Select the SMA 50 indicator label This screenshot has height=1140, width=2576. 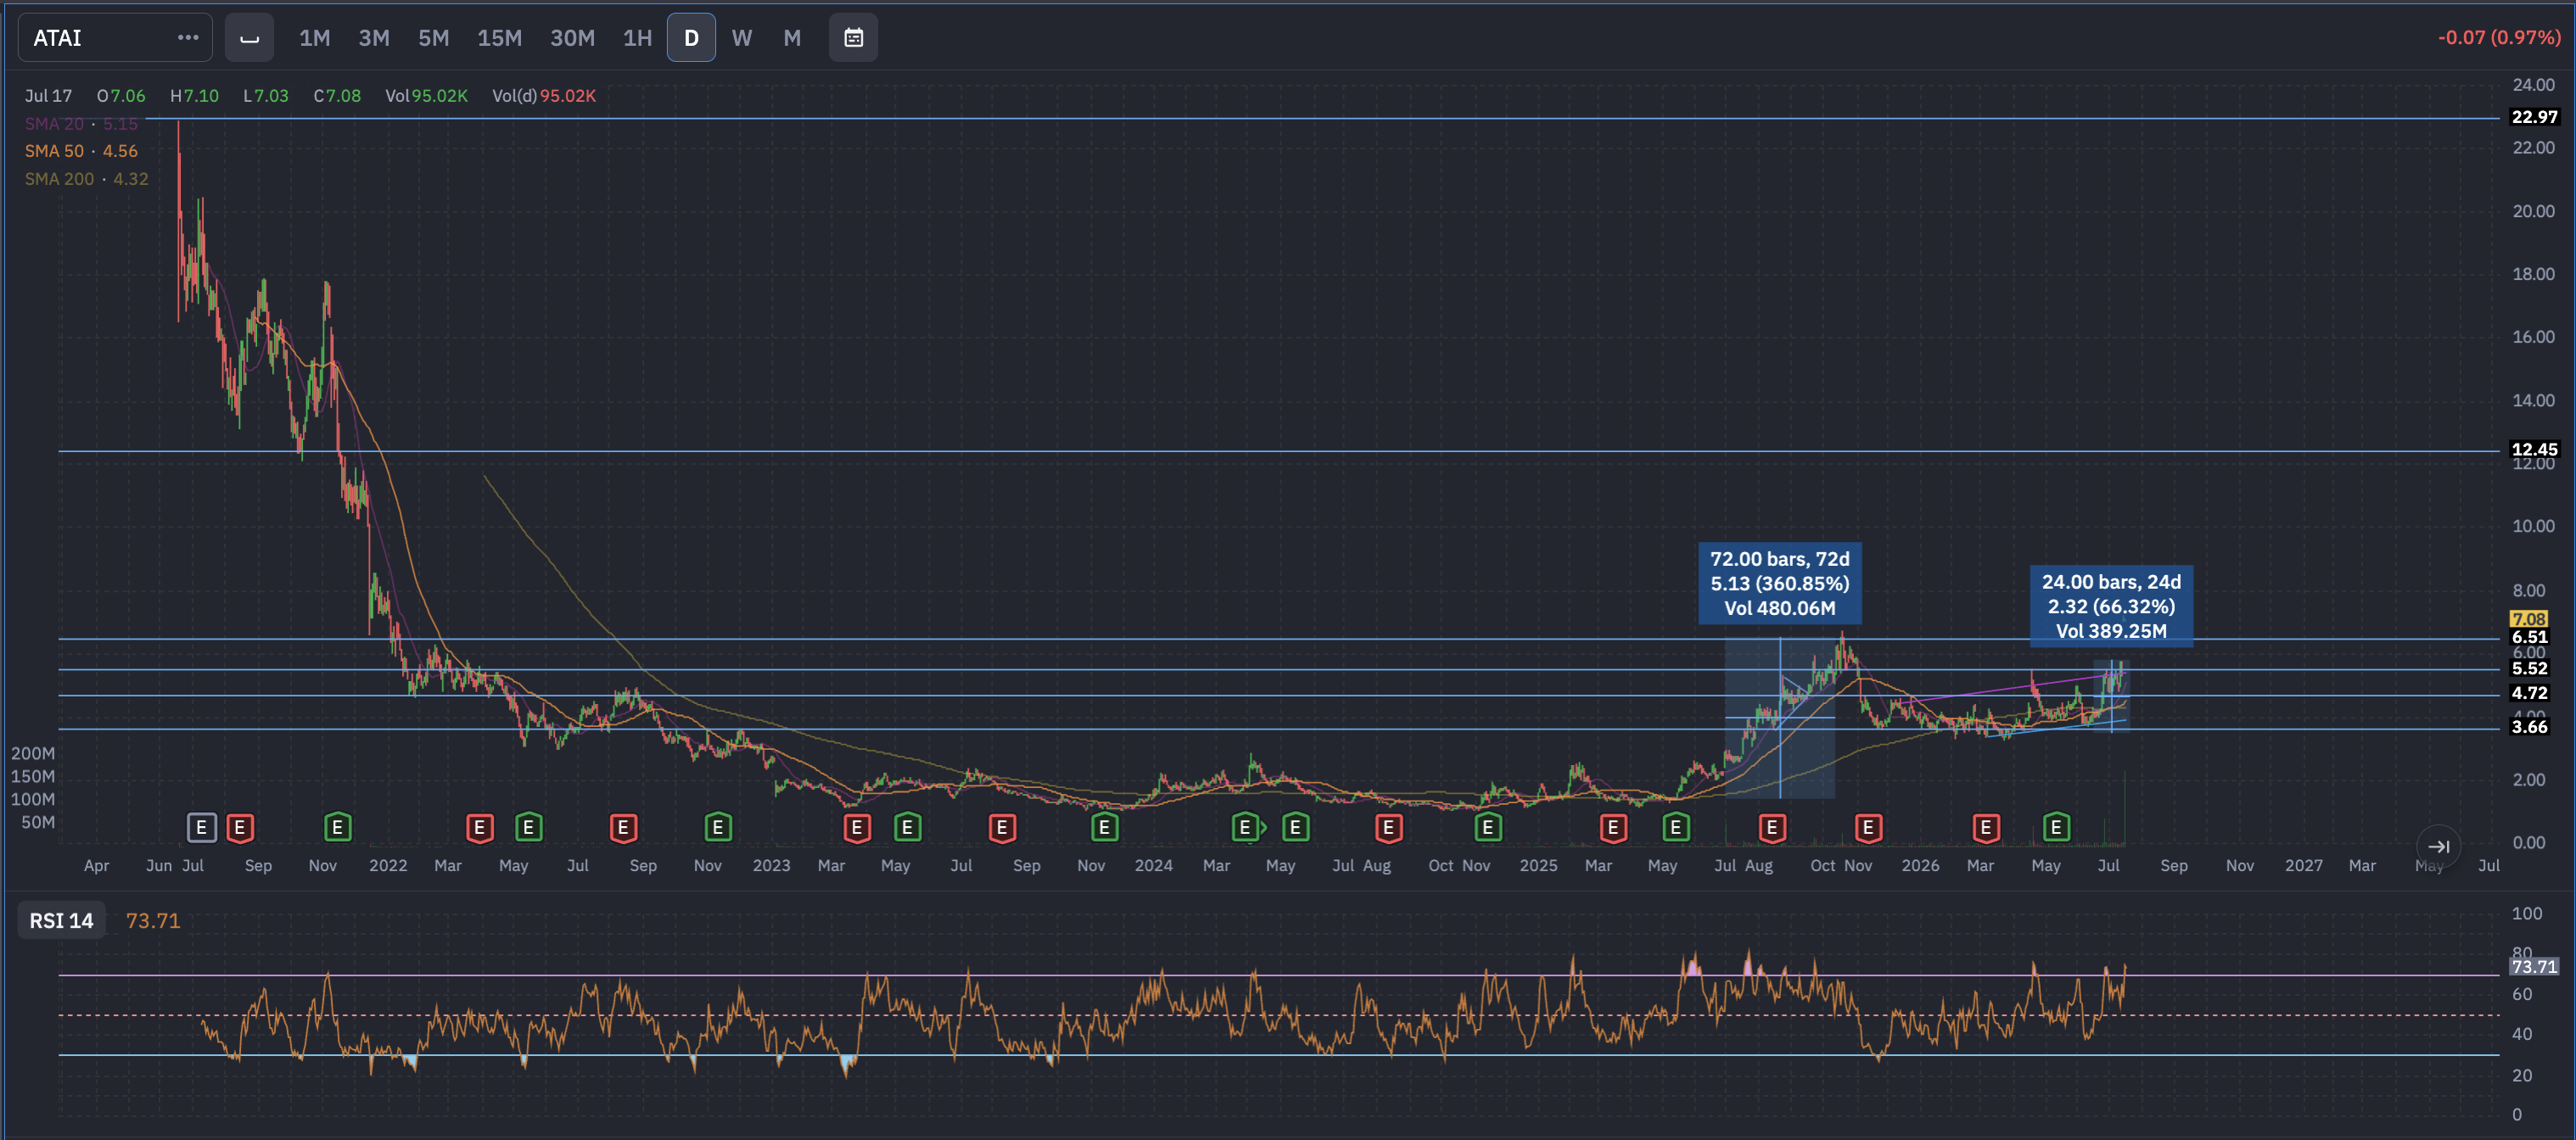(81, 151)
